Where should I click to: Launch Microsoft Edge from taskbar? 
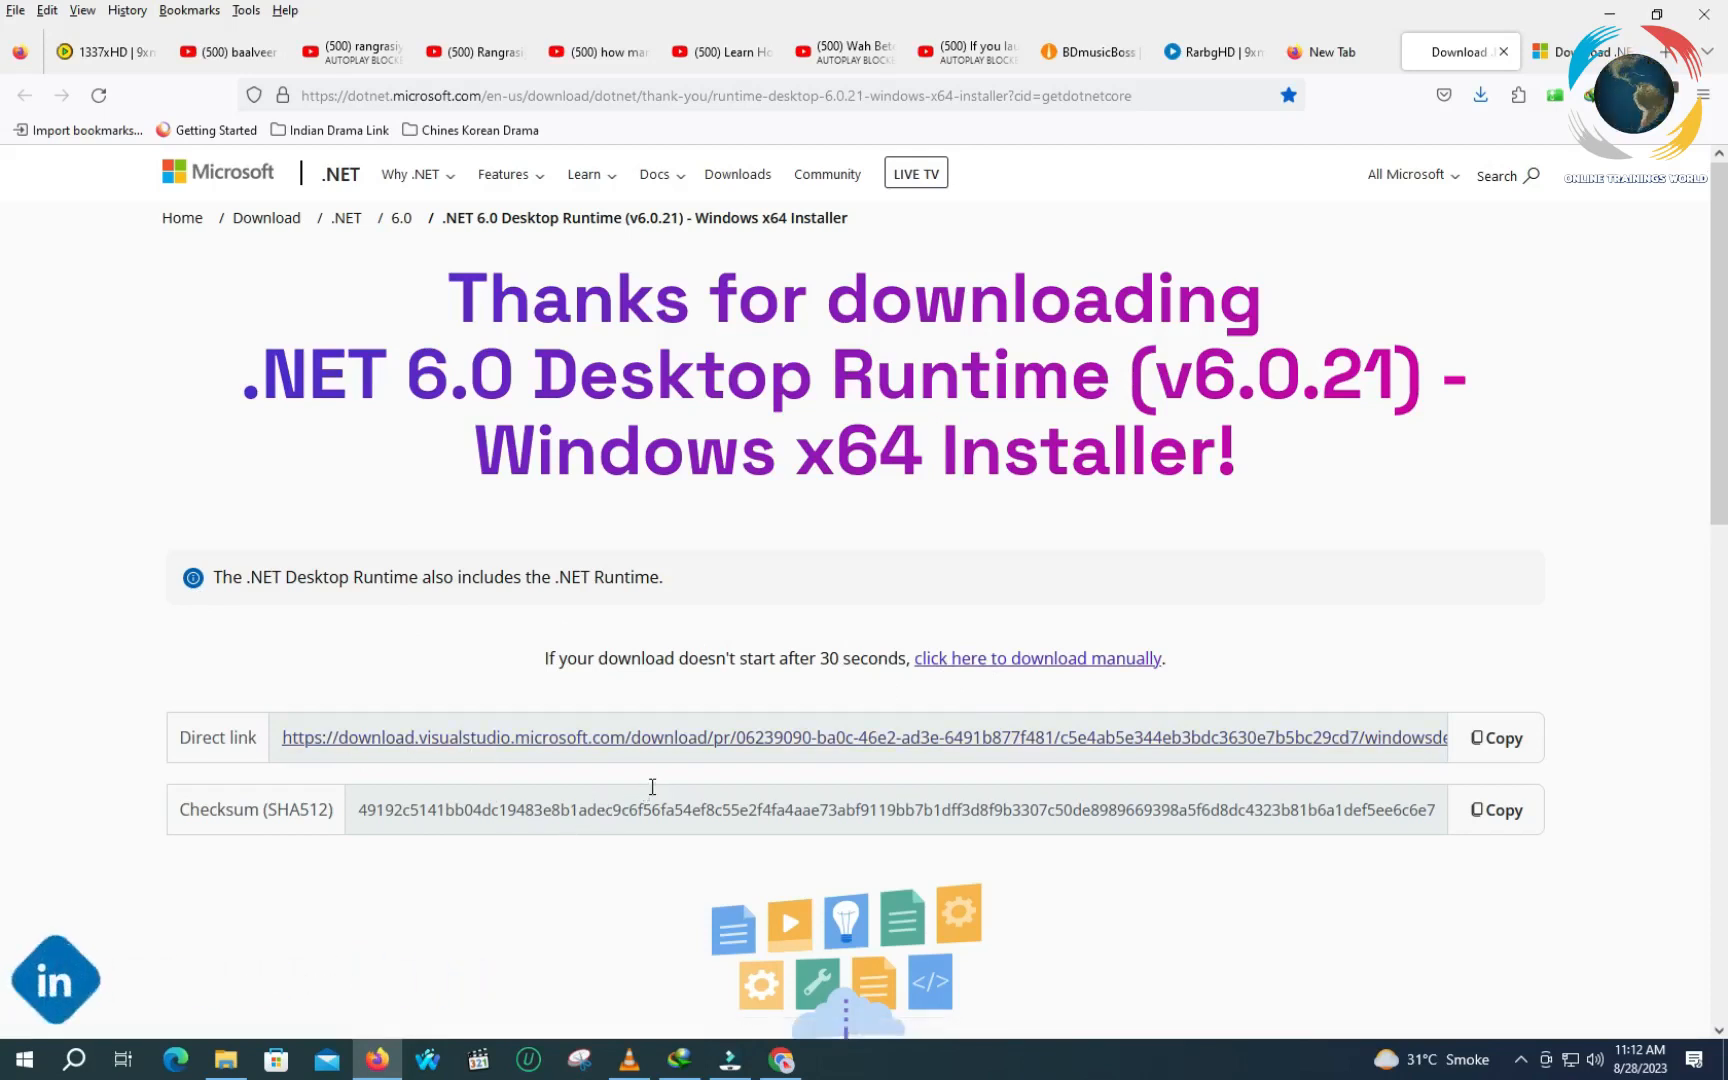[x=175, y=1059]
